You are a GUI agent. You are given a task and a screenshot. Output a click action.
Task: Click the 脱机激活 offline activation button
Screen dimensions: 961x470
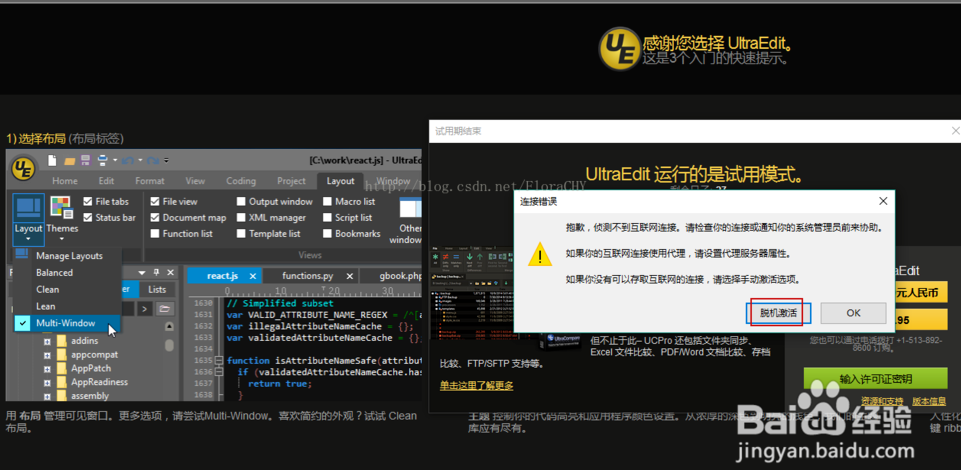tap(778, 313)
